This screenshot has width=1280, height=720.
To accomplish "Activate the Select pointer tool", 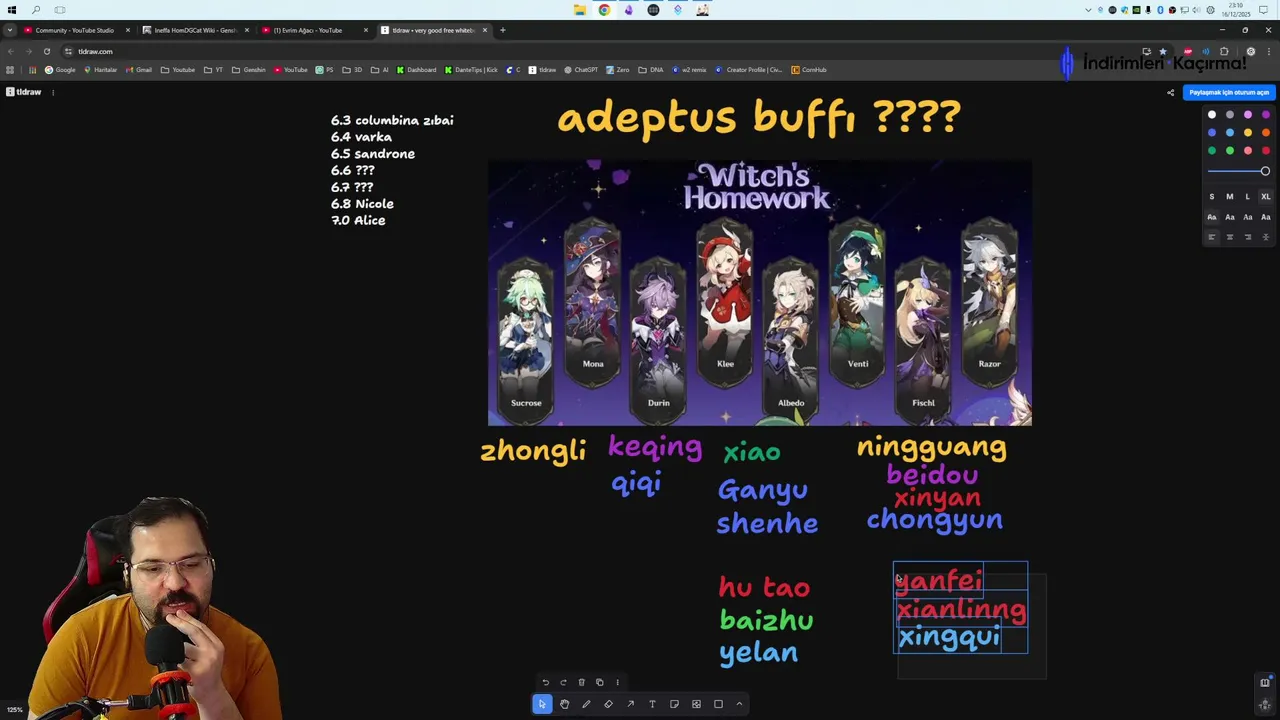I will coord(542,704).
